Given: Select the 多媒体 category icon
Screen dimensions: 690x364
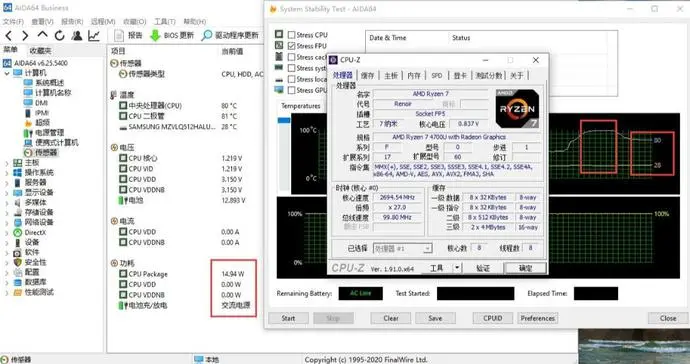Looking at the screenshot, I should point(18,202).
